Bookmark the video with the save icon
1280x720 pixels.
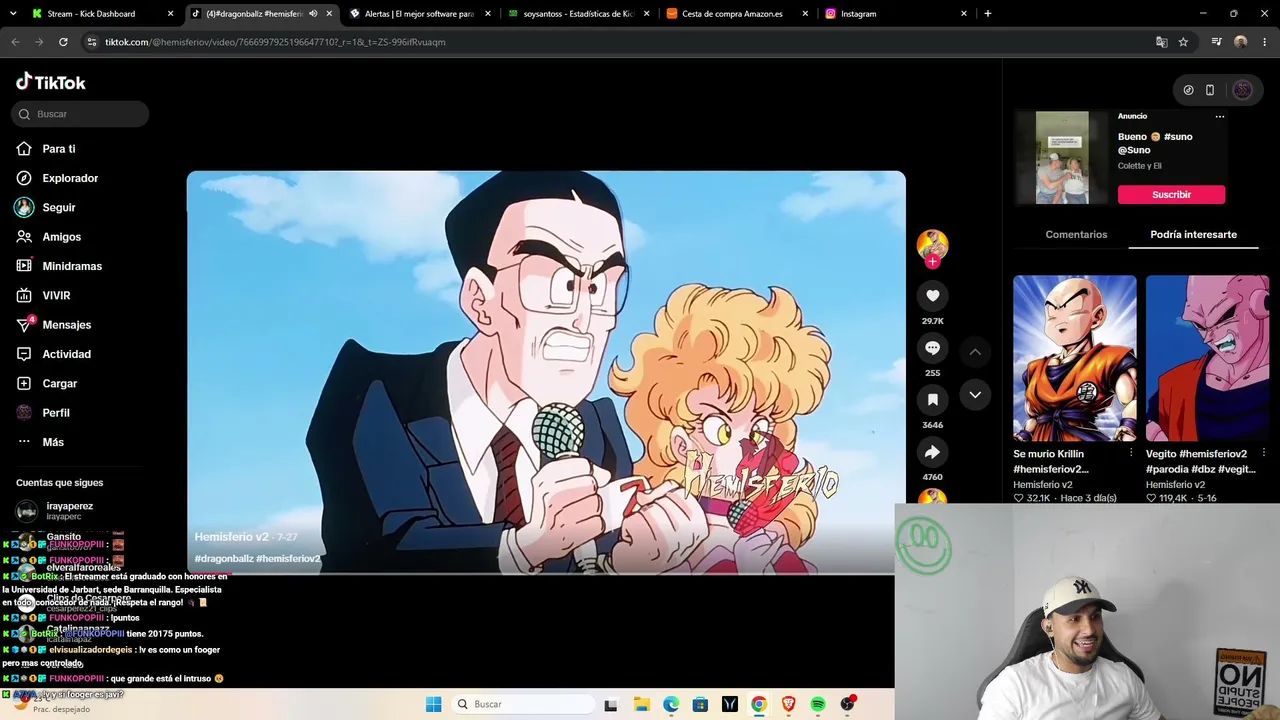[x=932, y=400]
